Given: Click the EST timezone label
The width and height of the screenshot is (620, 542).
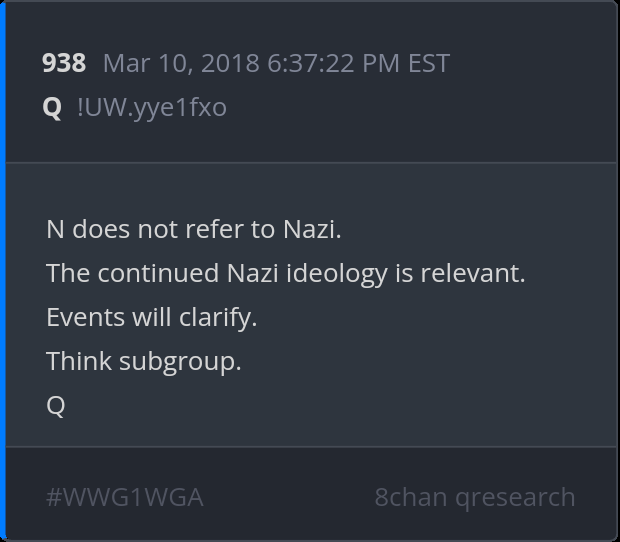Looking at the screenshot, I should point(429,63).
